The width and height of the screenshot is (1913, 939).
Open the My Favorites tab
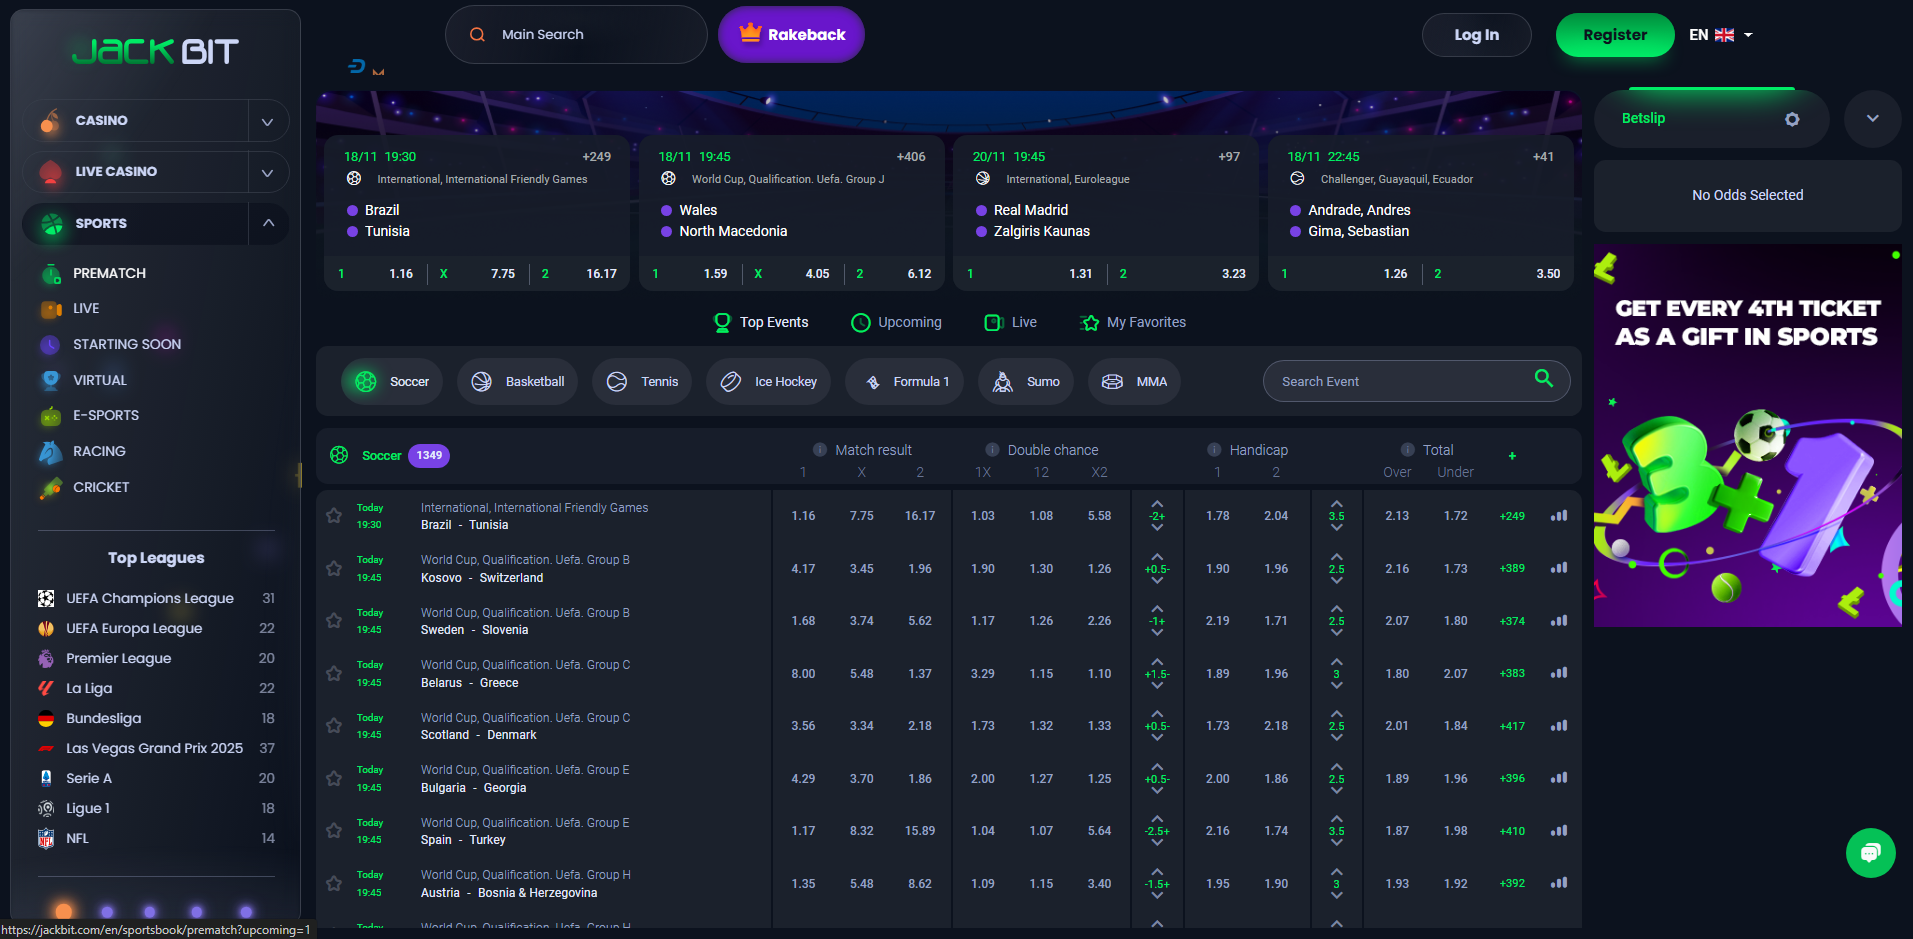point(1133,322)
